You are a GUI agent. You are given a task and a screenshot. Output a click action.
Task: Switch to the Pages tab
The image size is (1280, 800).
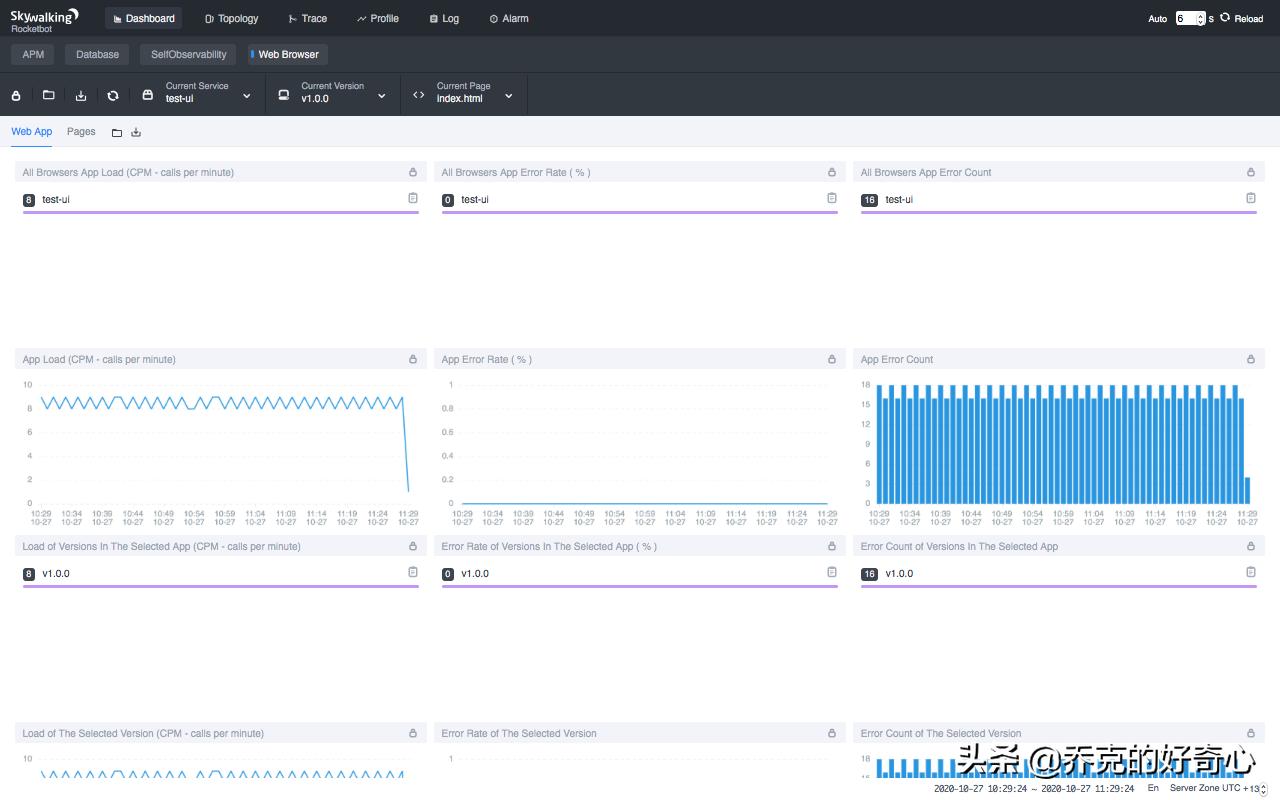tap(81, 132)
